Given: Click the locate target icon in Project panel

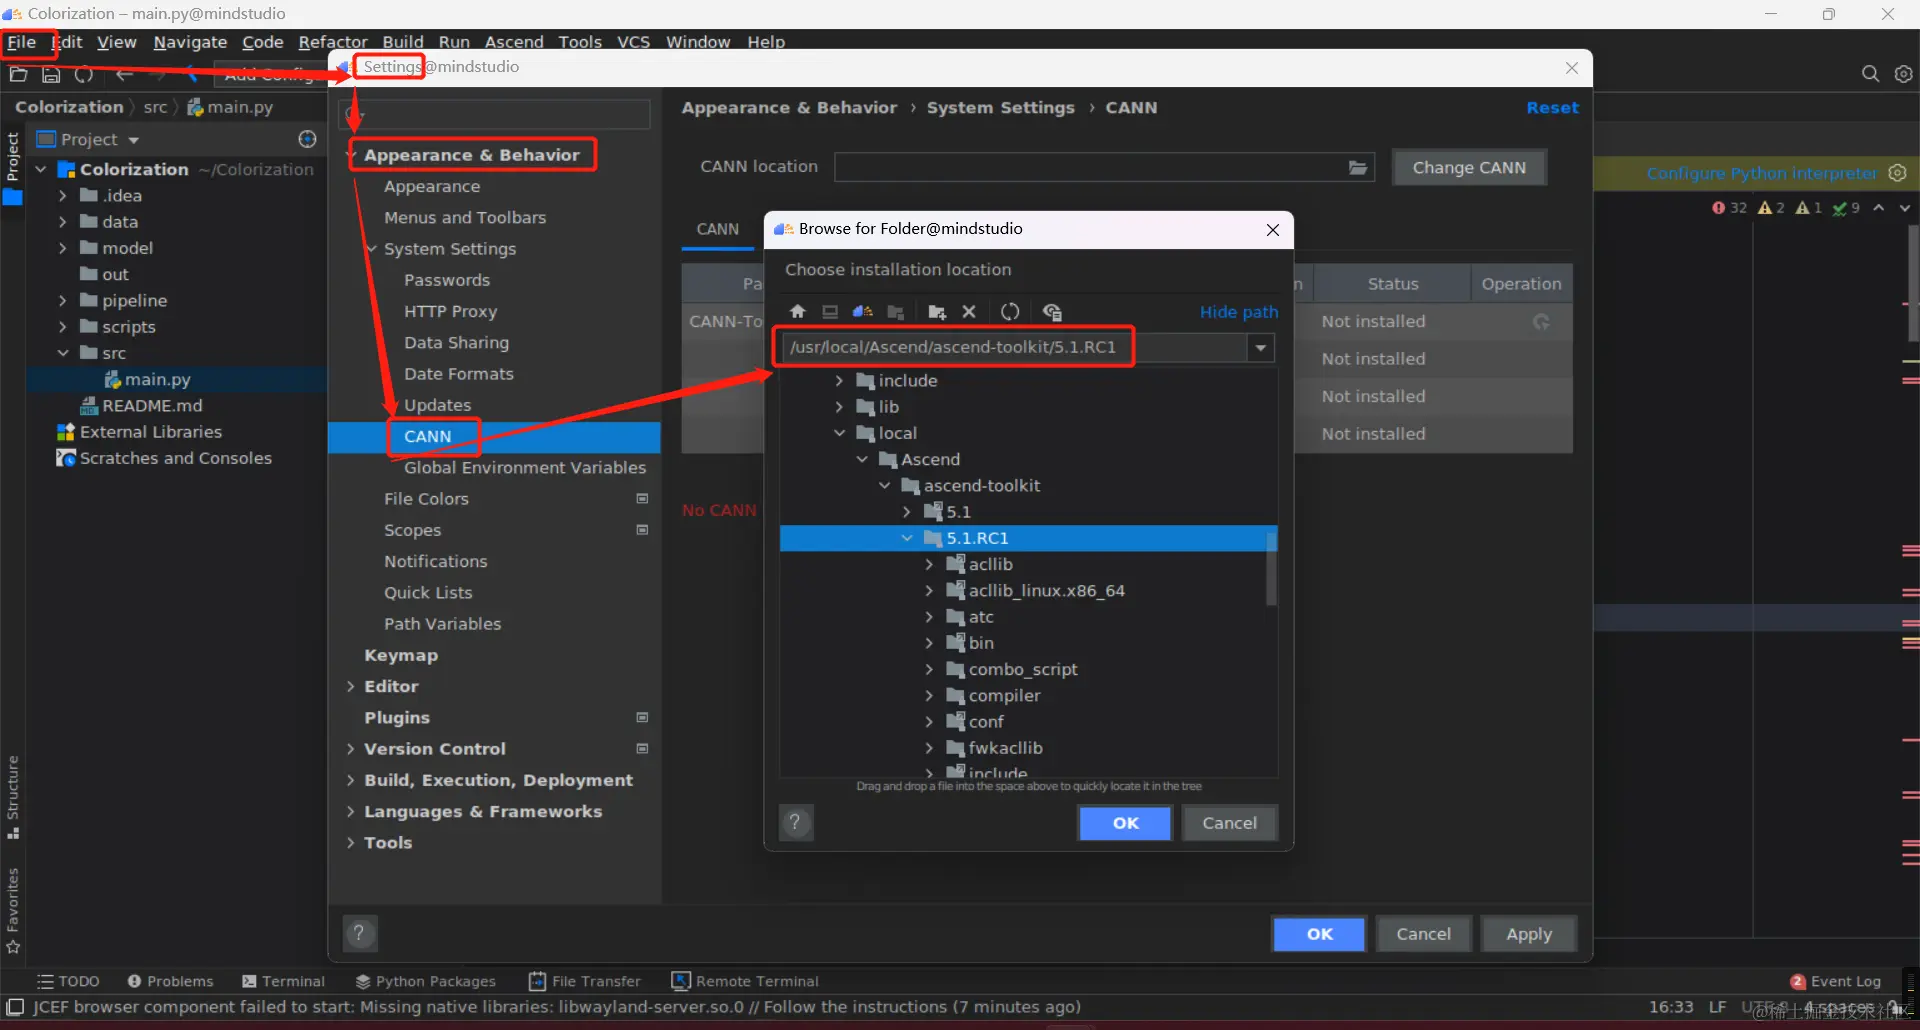Looking at the screenshot, I should 308,139.
